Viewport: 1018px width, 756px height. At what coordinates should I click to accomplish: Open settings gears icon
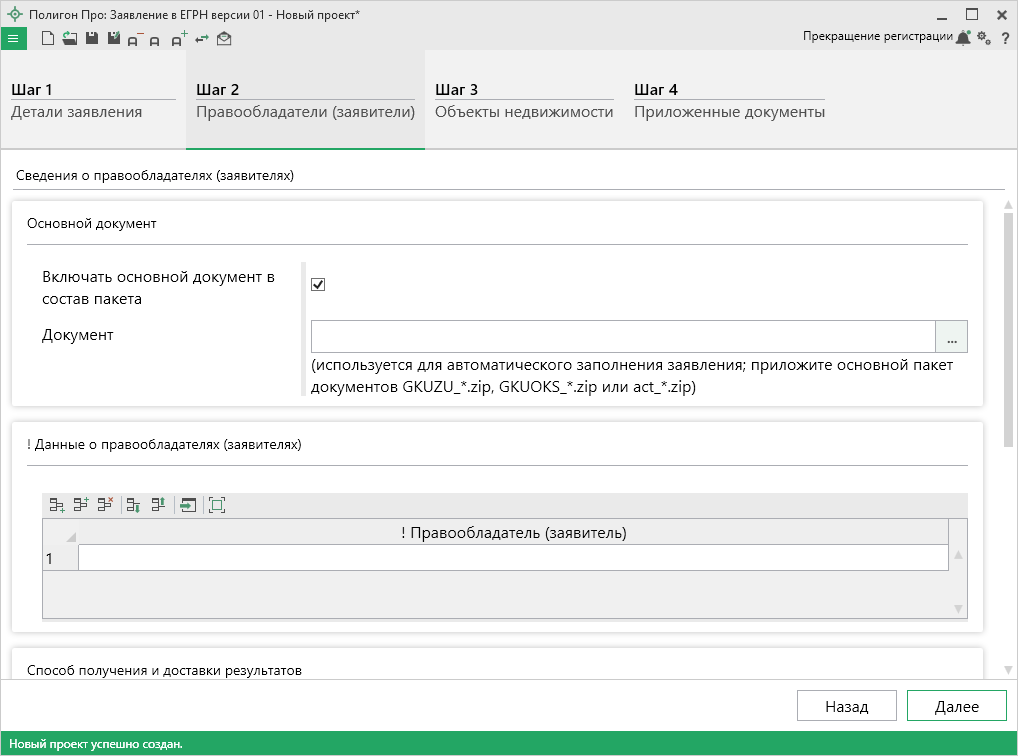click(x=984, y=38)
